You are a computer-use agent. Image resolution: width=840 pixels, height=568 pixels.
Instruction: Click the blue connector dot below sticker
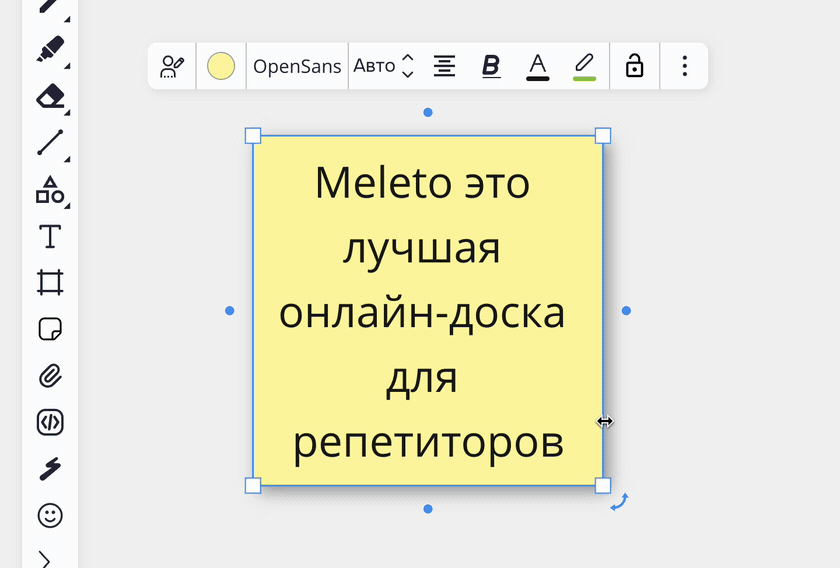coord(428,509)
